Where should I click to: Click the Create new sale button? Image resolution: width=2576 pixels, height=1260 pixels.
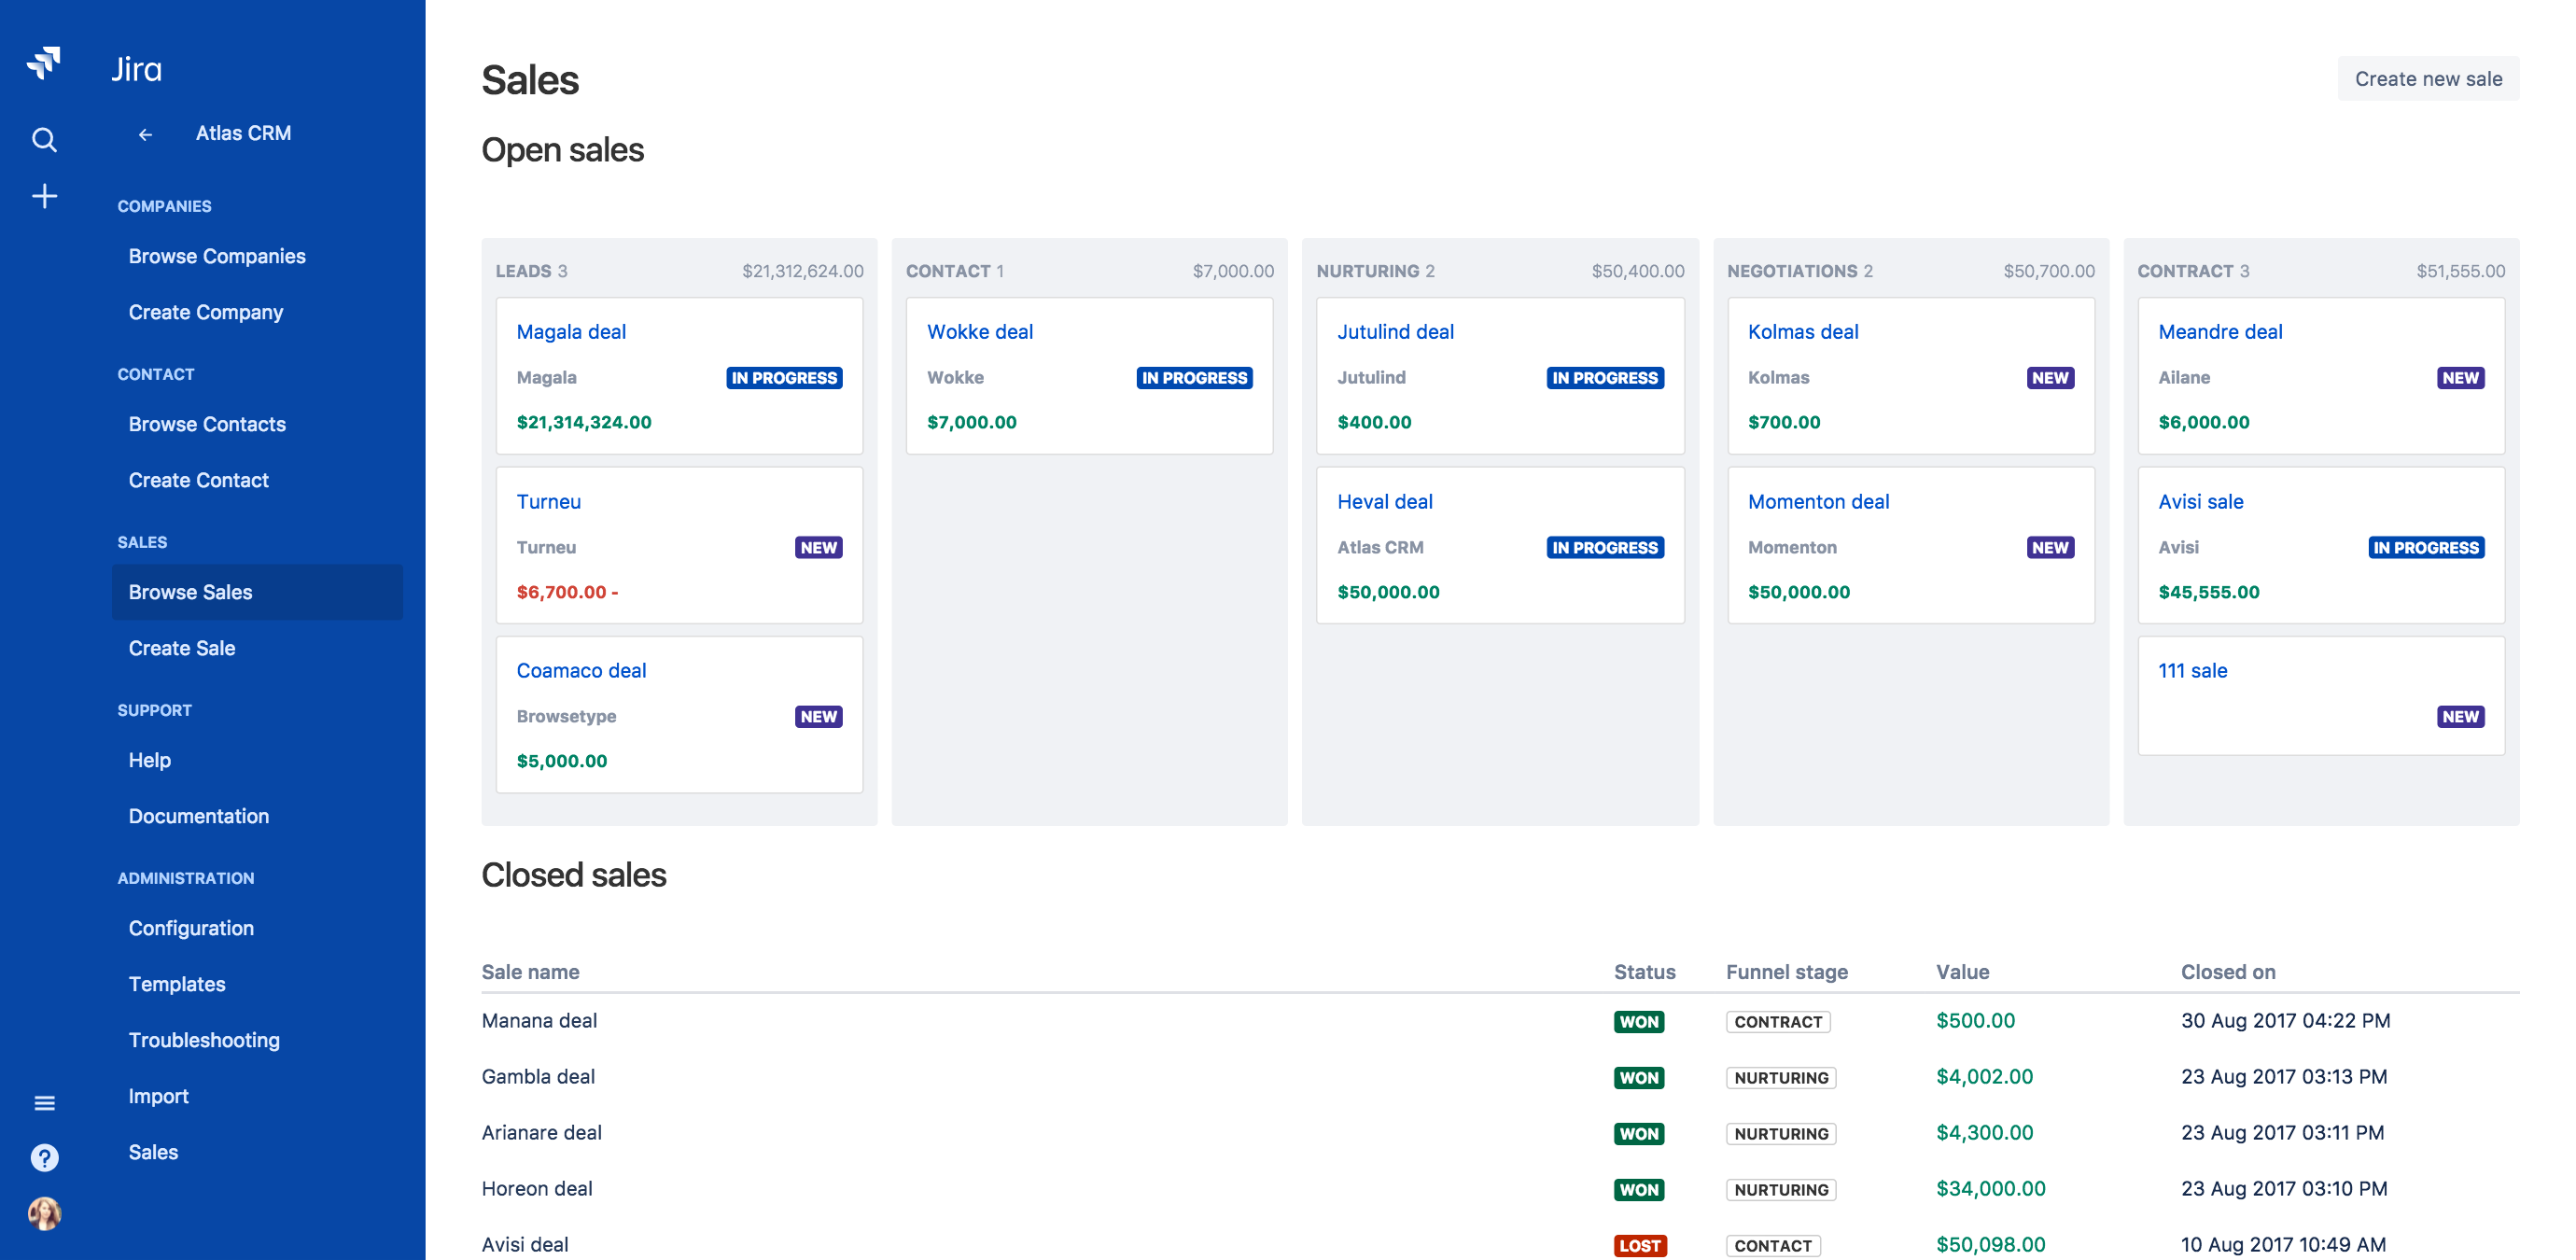pyautogui.click(x=2427, y=78)
